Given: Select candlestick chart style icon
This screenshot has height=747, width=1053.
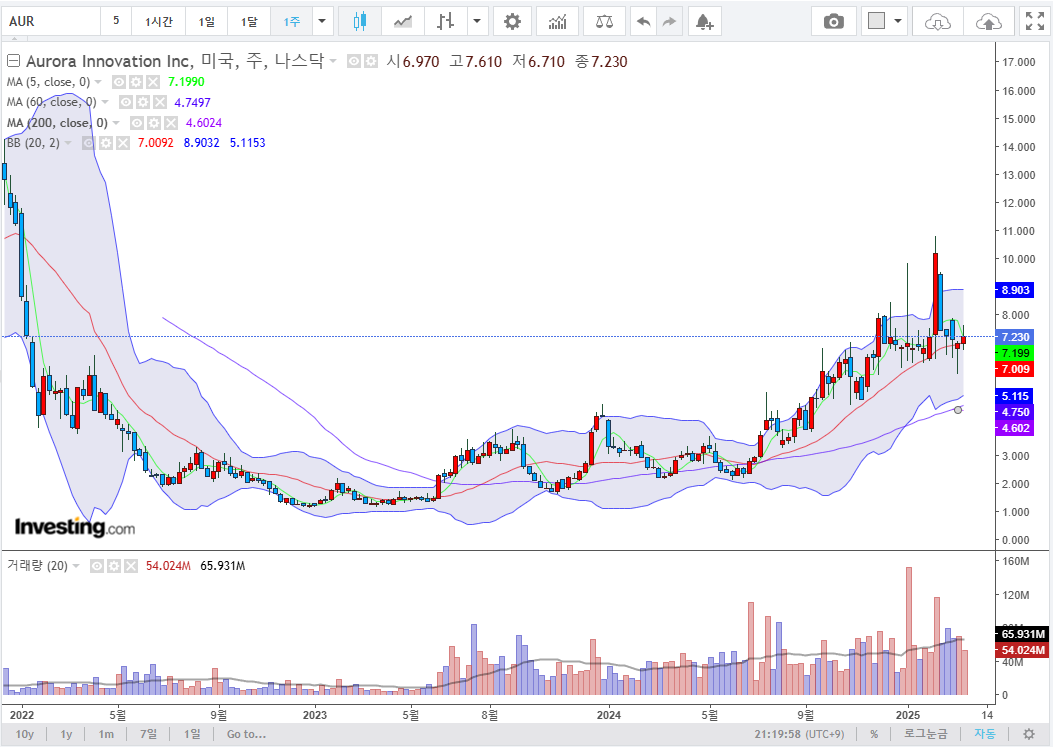Looking at the screenshot, I should coord(360,21).
